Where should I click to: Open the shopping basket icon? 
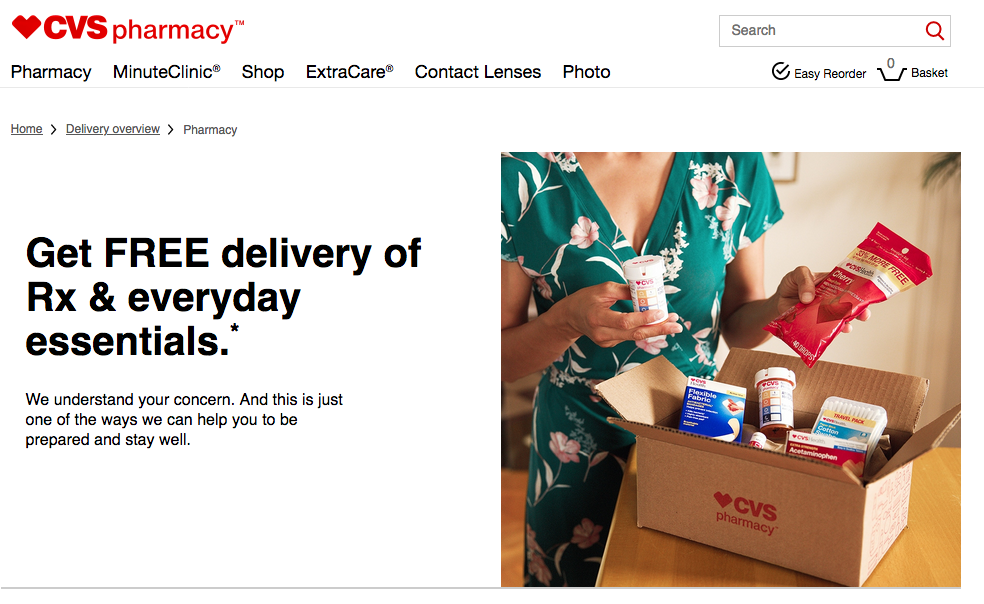click(891, 74)
